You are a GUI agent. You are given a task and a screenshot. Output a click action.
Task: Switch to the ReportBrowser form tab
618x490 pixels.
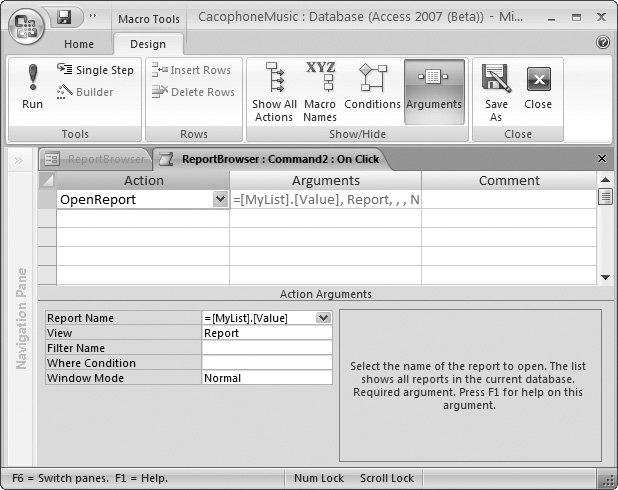[x=95, y=159]
